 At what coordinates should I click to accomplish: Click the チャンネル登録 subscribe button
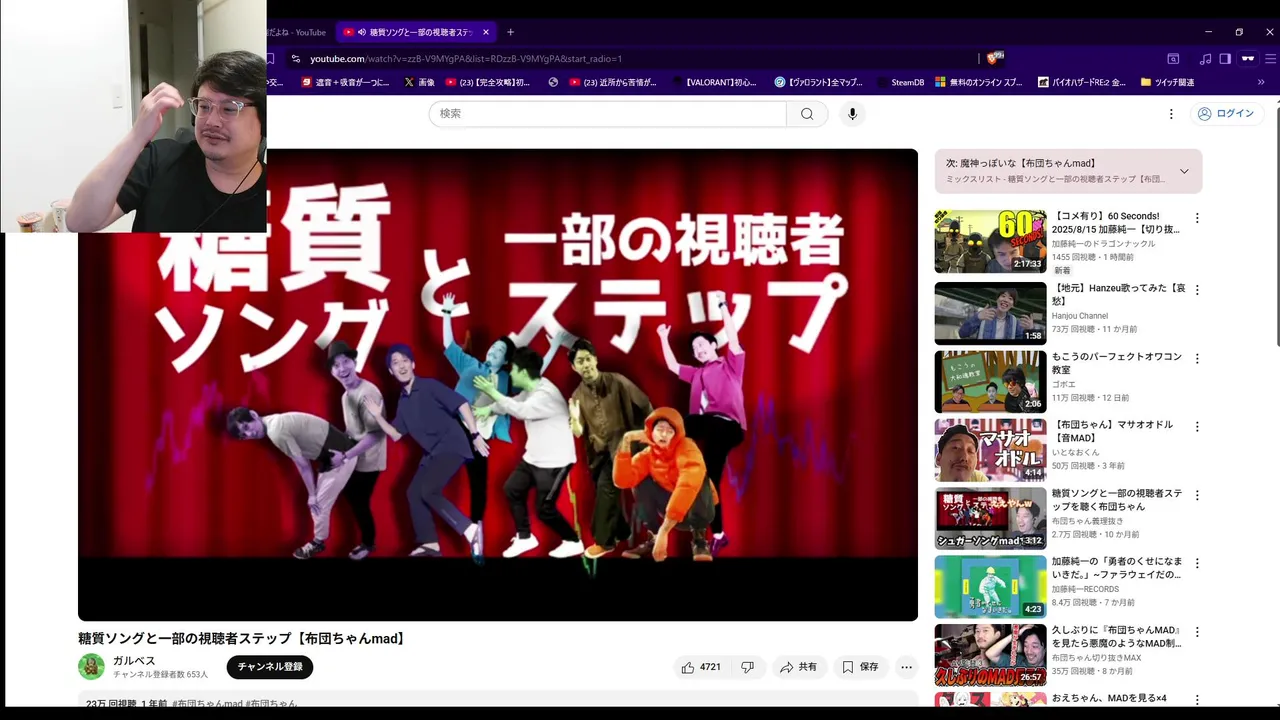[270, 667]
